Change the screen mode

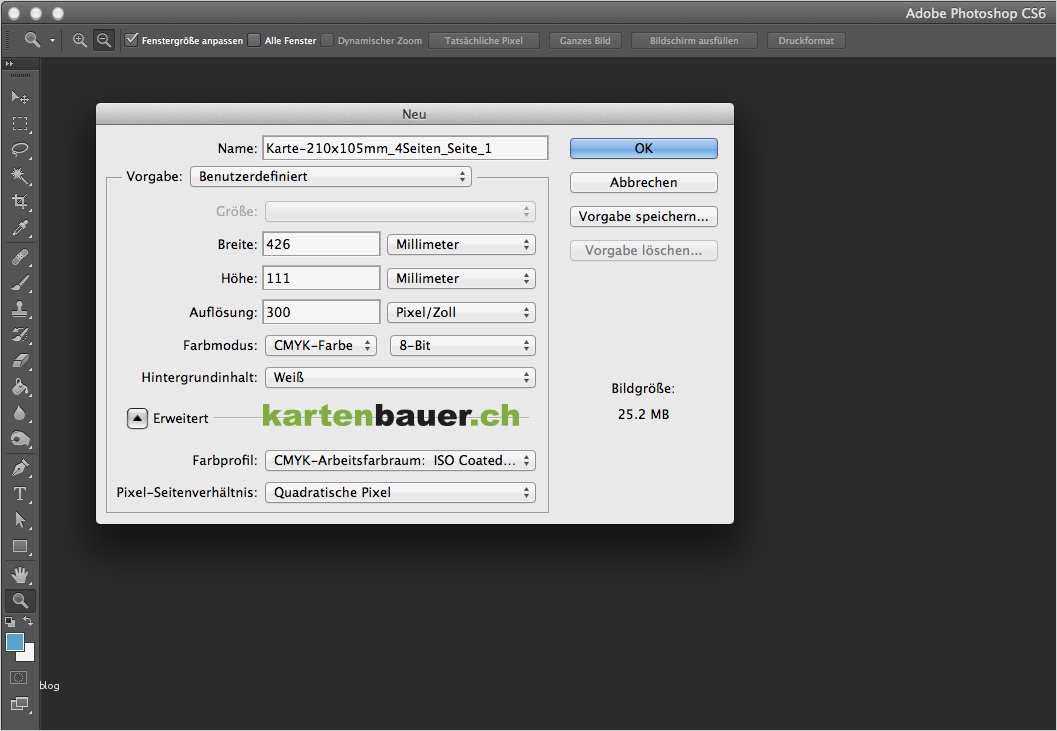click(20, 704)
